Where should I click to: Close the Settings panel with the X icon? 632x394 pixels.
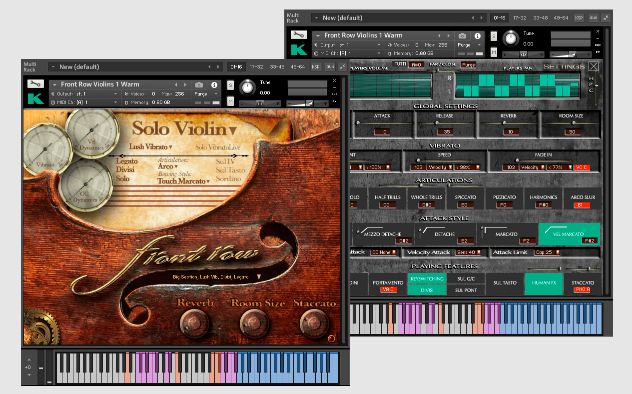[594, 66]
